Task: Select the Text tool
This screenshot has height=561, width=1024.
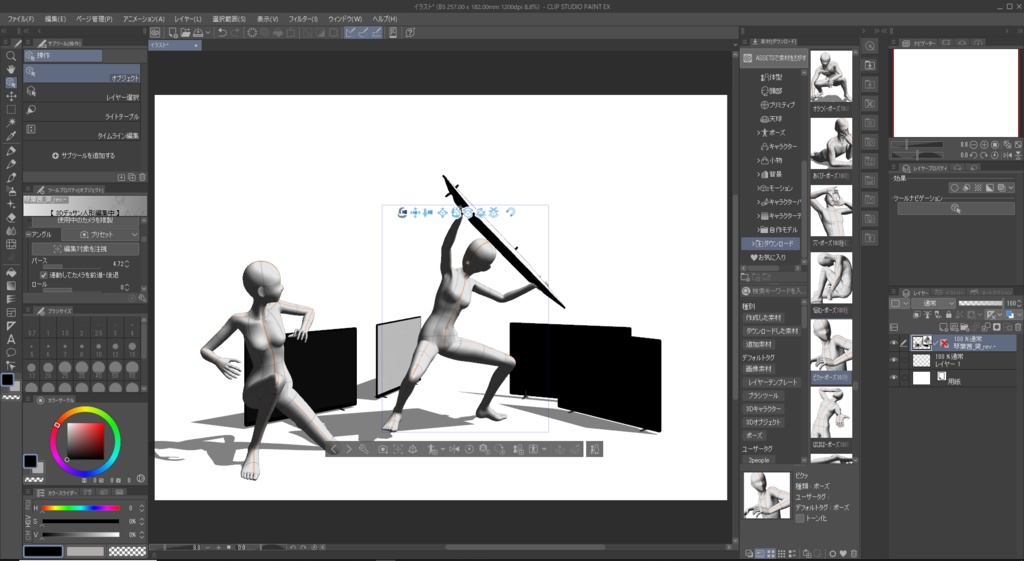Action: click(x=11, y=339)
